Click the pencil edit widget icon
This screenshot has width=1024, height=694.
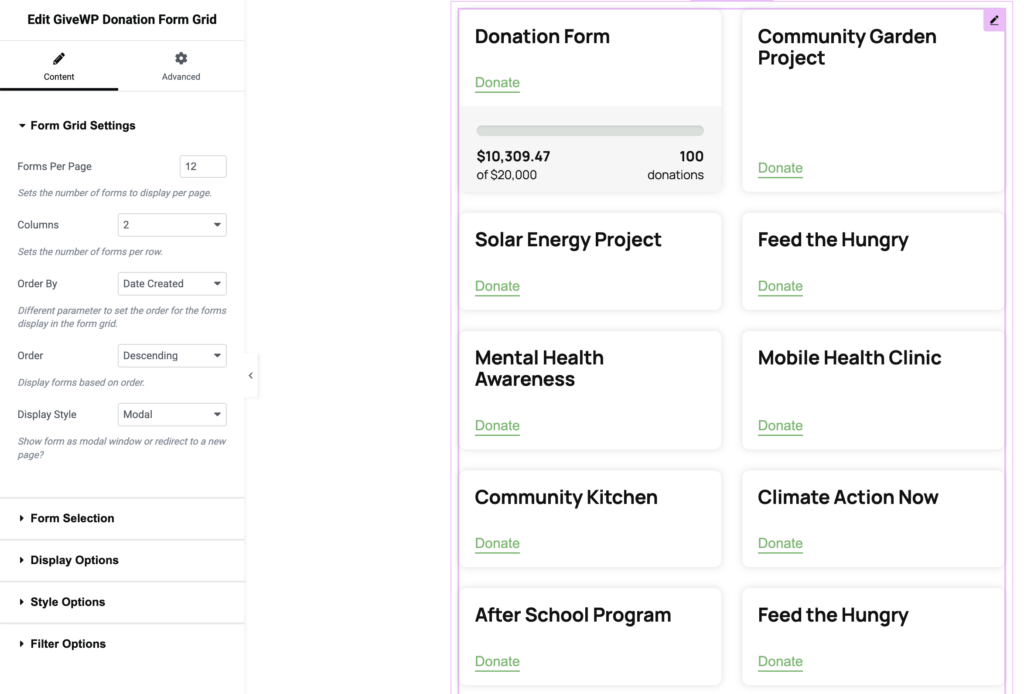tap(993, 20)
